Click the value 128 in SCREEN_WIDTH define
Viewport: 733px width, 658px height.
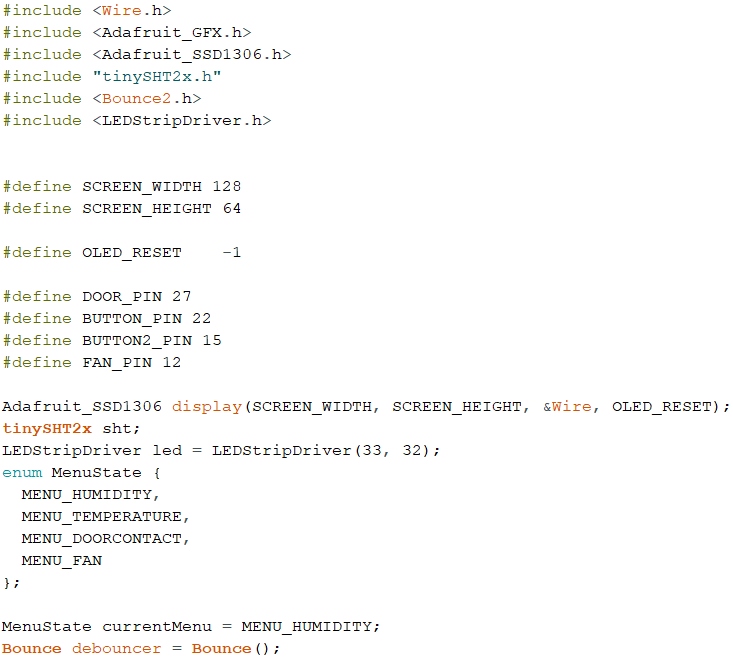(x=226, y=186)
